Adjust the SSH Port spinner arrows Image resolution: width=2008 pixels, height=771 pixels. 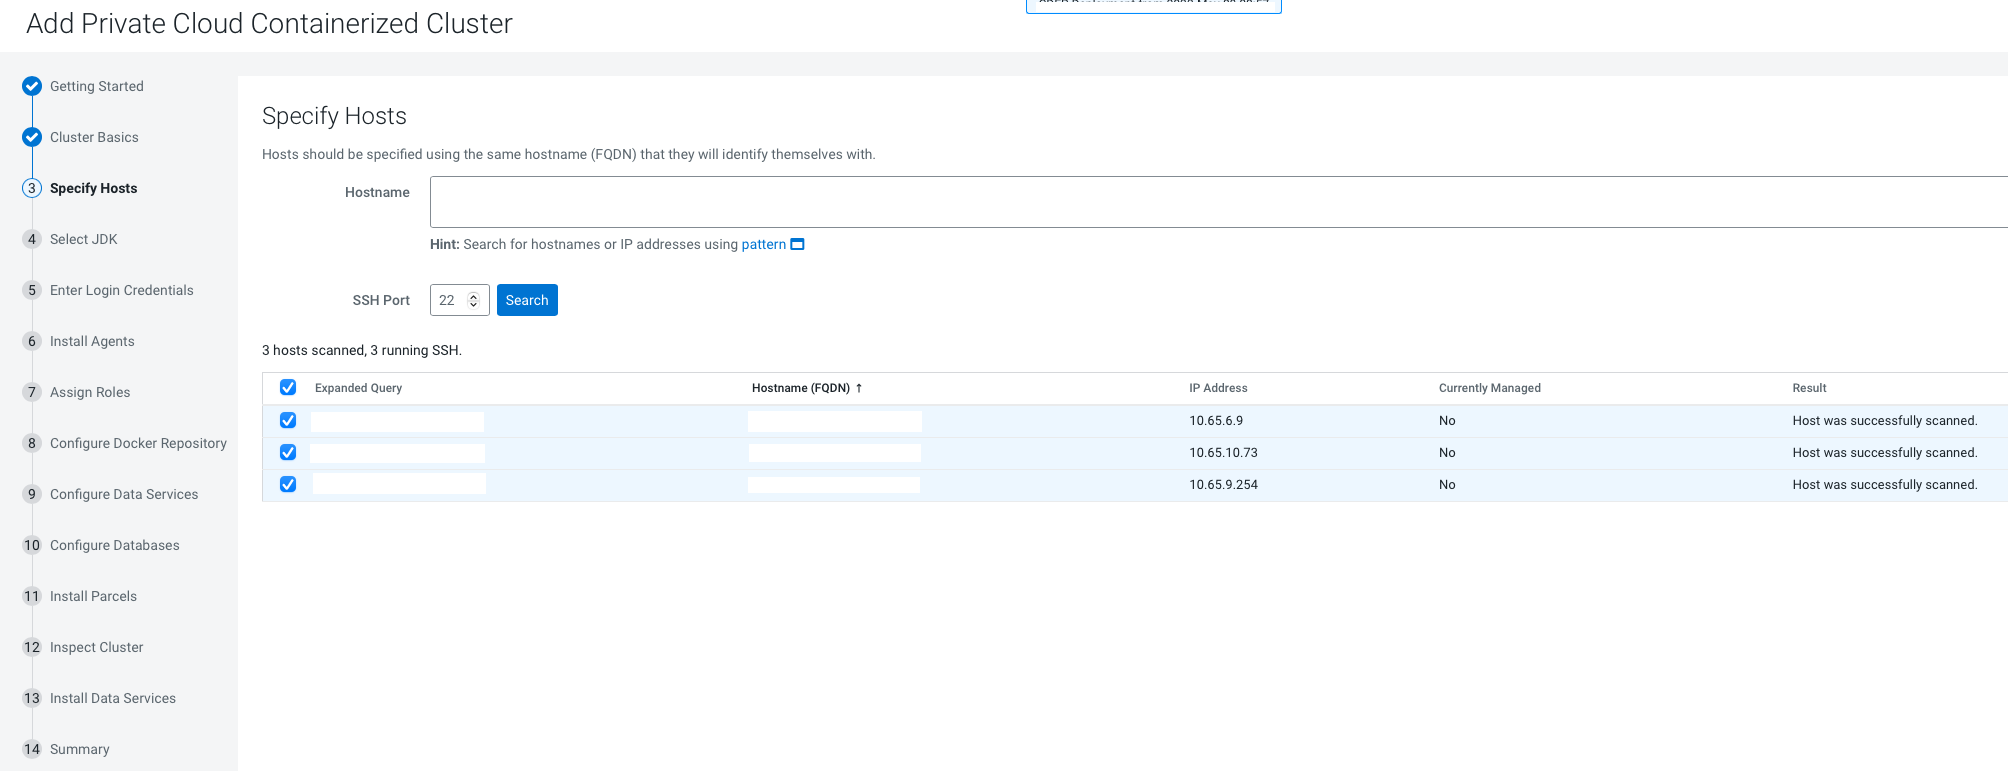point(474,300)
